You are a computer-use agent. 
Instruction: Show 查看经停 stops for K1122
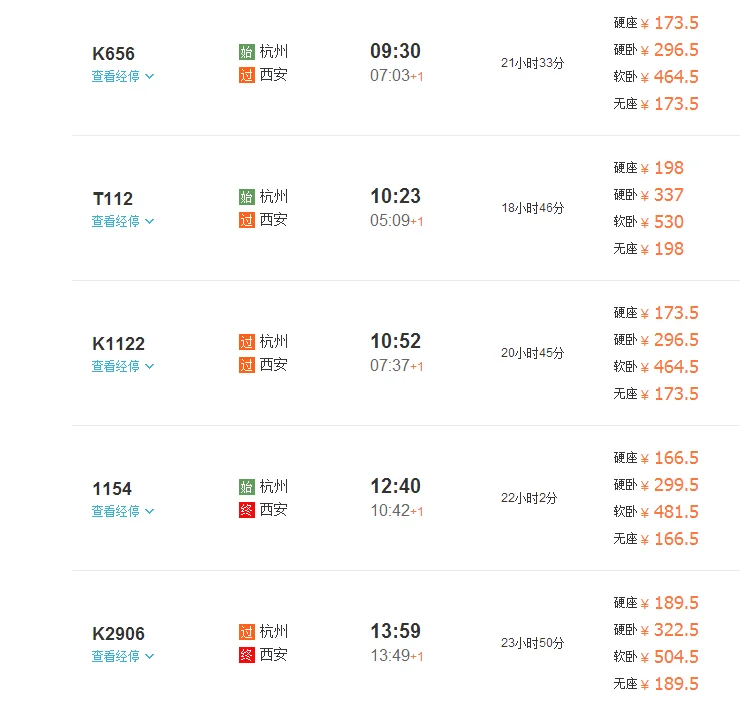[x=123, y=366]
